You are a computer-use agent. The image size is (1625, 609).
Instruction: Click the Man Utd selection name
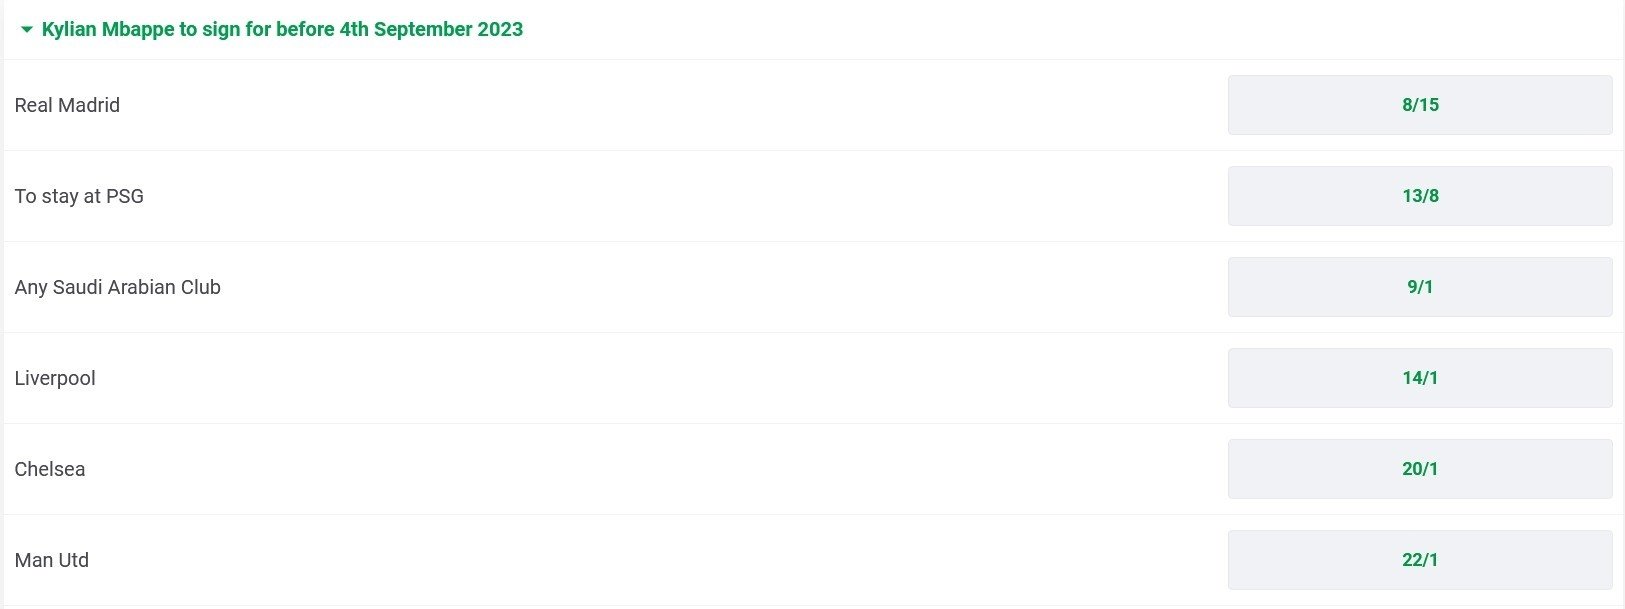click(x=52, y=560)
